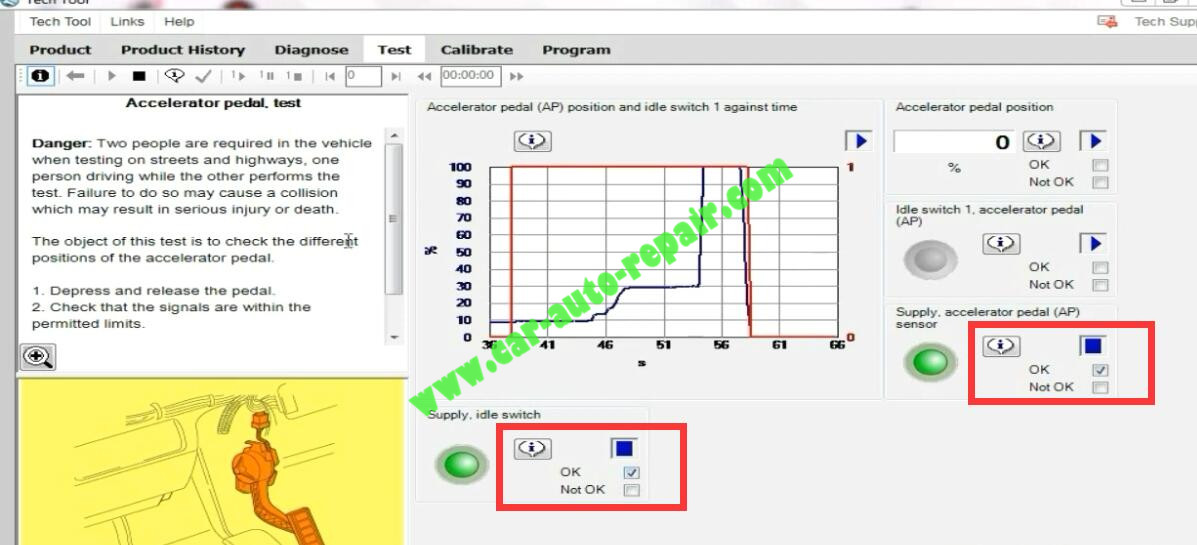Play the Idle switch 1 reading

[x=1093, y=244]
